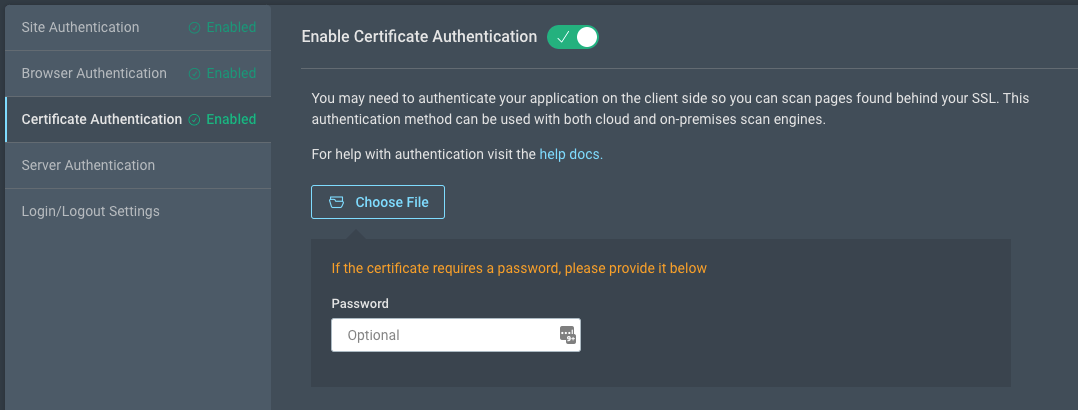This screenshot has height=410, width=1078.
Task: Turn off Enable Certificate Authentication switch
Action: pyautogui.click(x=572, y=37)
